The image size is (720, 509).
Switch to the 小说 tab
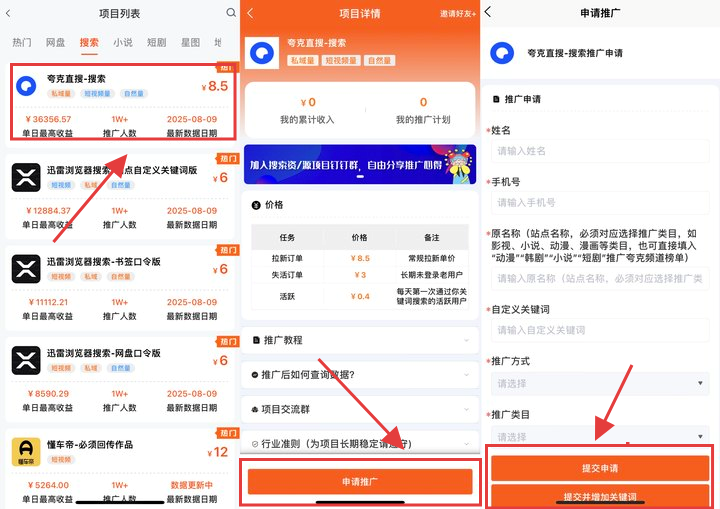tap(123, 43)
